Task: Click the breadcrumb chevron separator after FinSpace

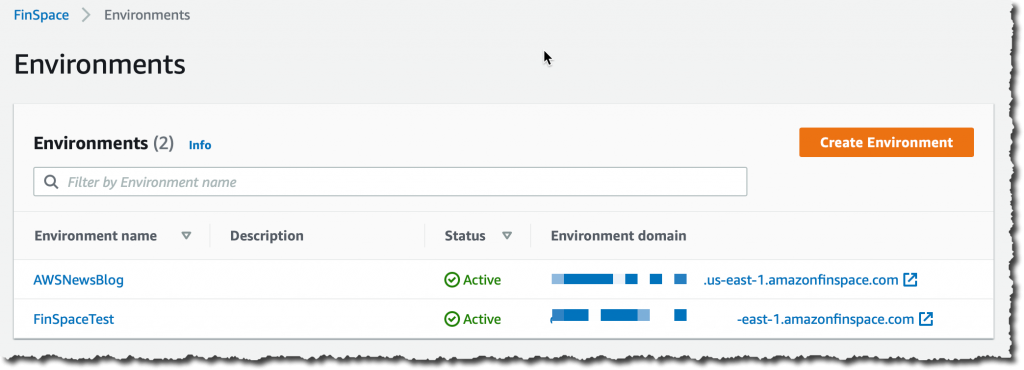Action: point(86,15)
